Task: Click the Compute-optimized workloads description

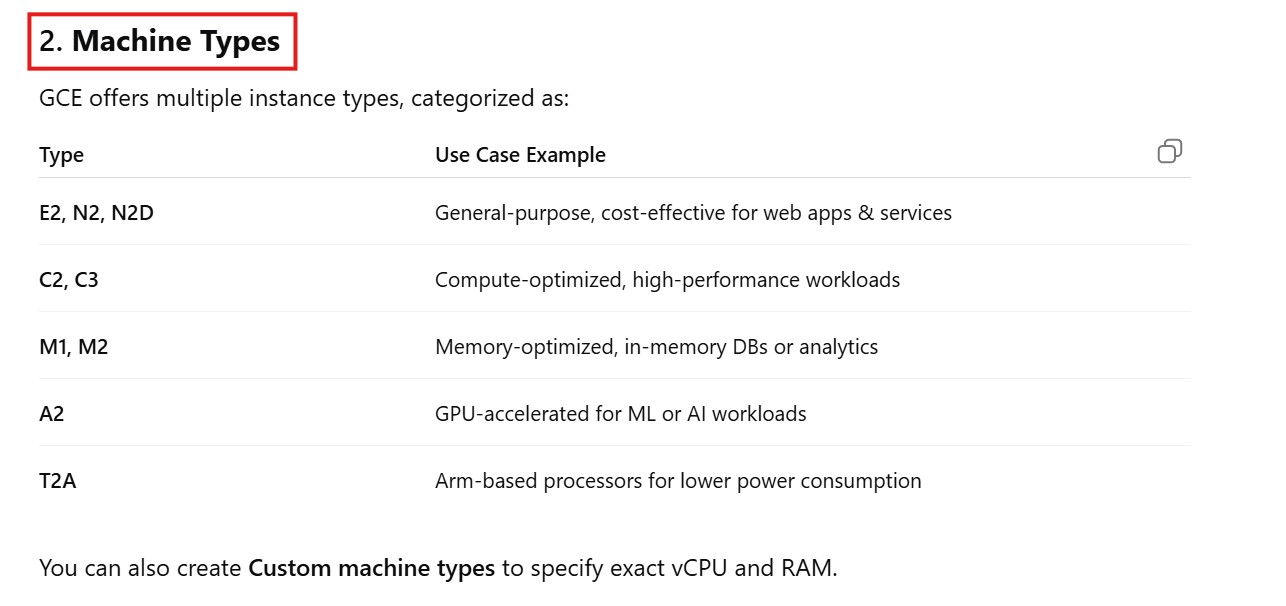Action: coord(667,280)
